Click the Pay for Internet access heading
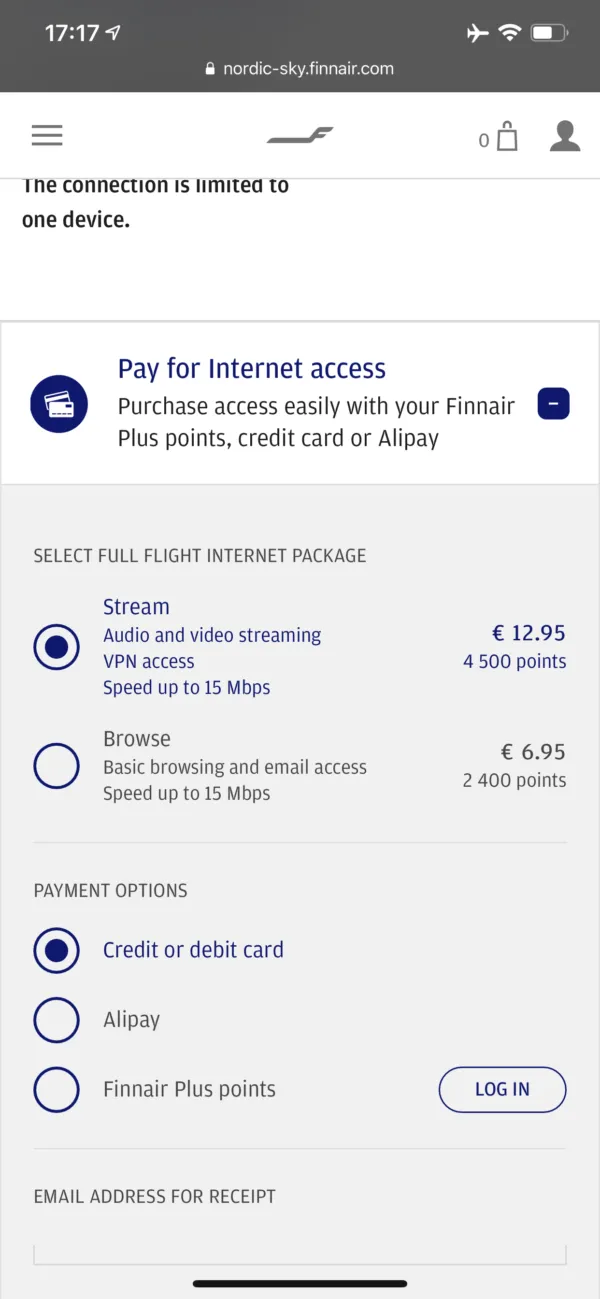Viewport: 600px width, 1299px height. click(x=251, y=369)
